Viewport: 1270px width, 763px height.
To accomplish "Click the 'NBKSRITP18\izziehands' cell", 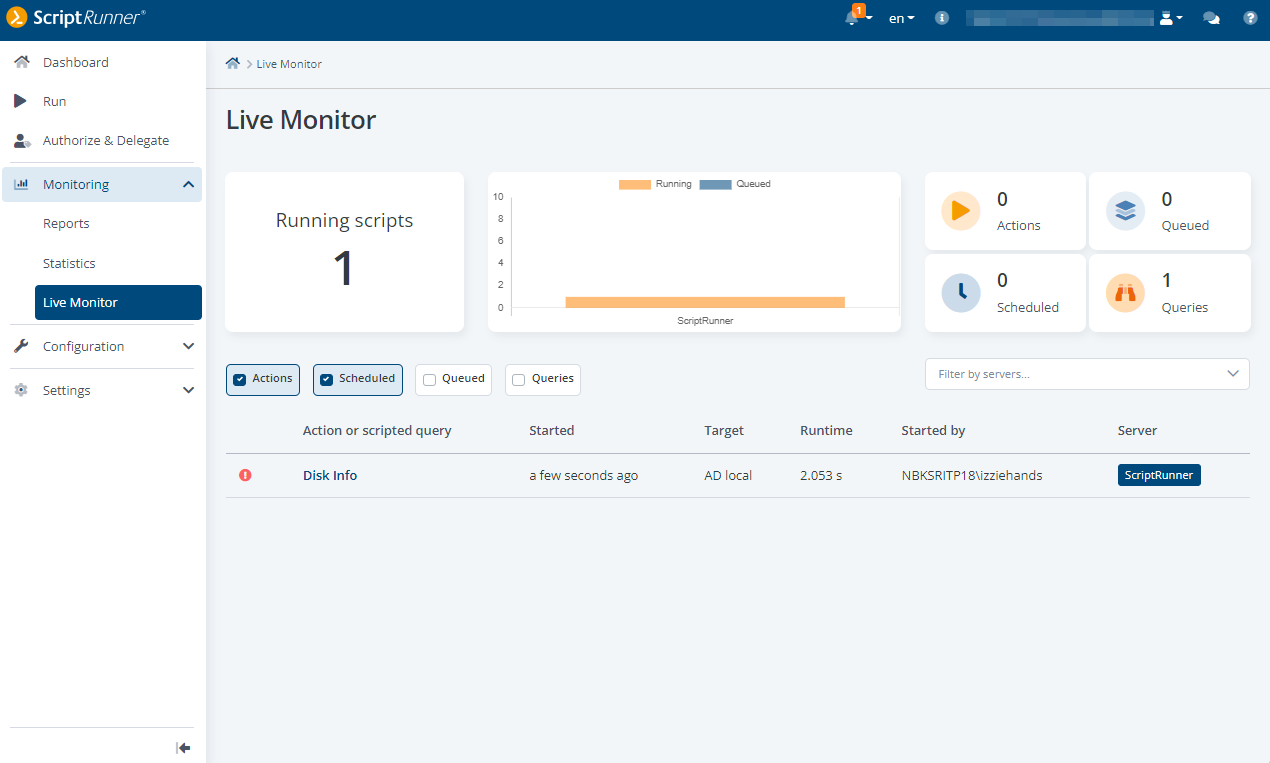I will coord(972,475).
